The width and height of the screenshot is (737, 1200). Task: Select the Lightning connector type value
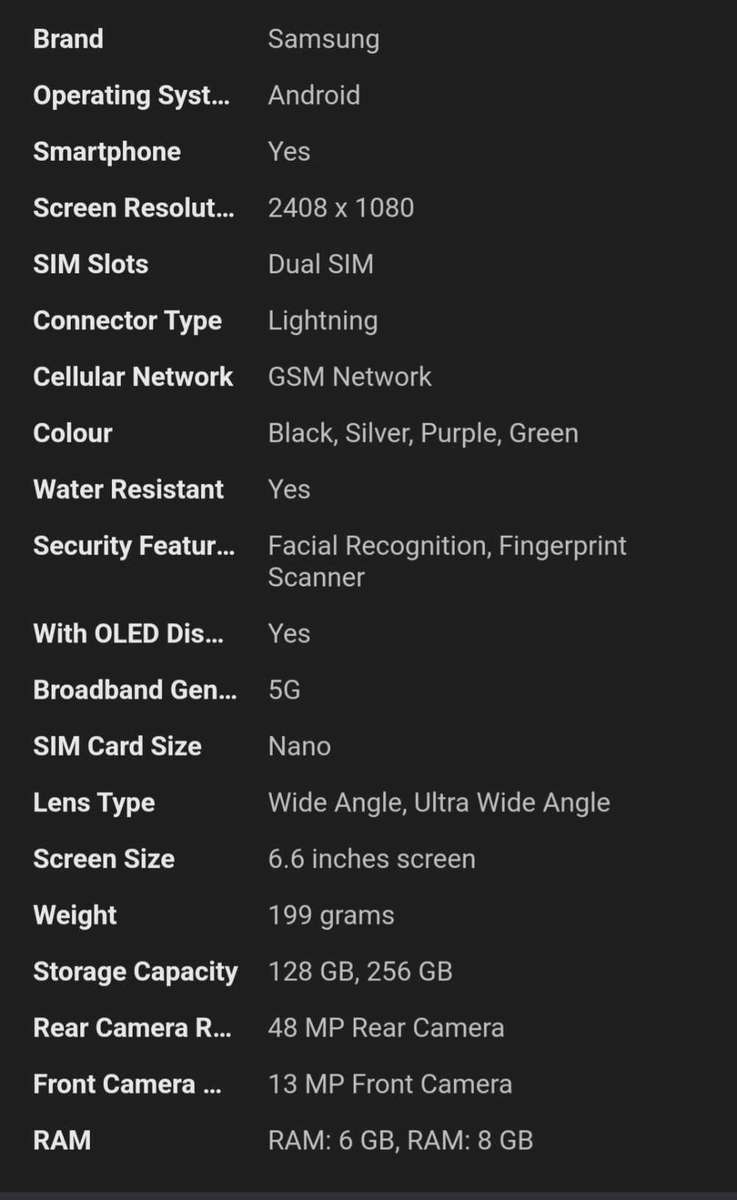tap(323, 321)
